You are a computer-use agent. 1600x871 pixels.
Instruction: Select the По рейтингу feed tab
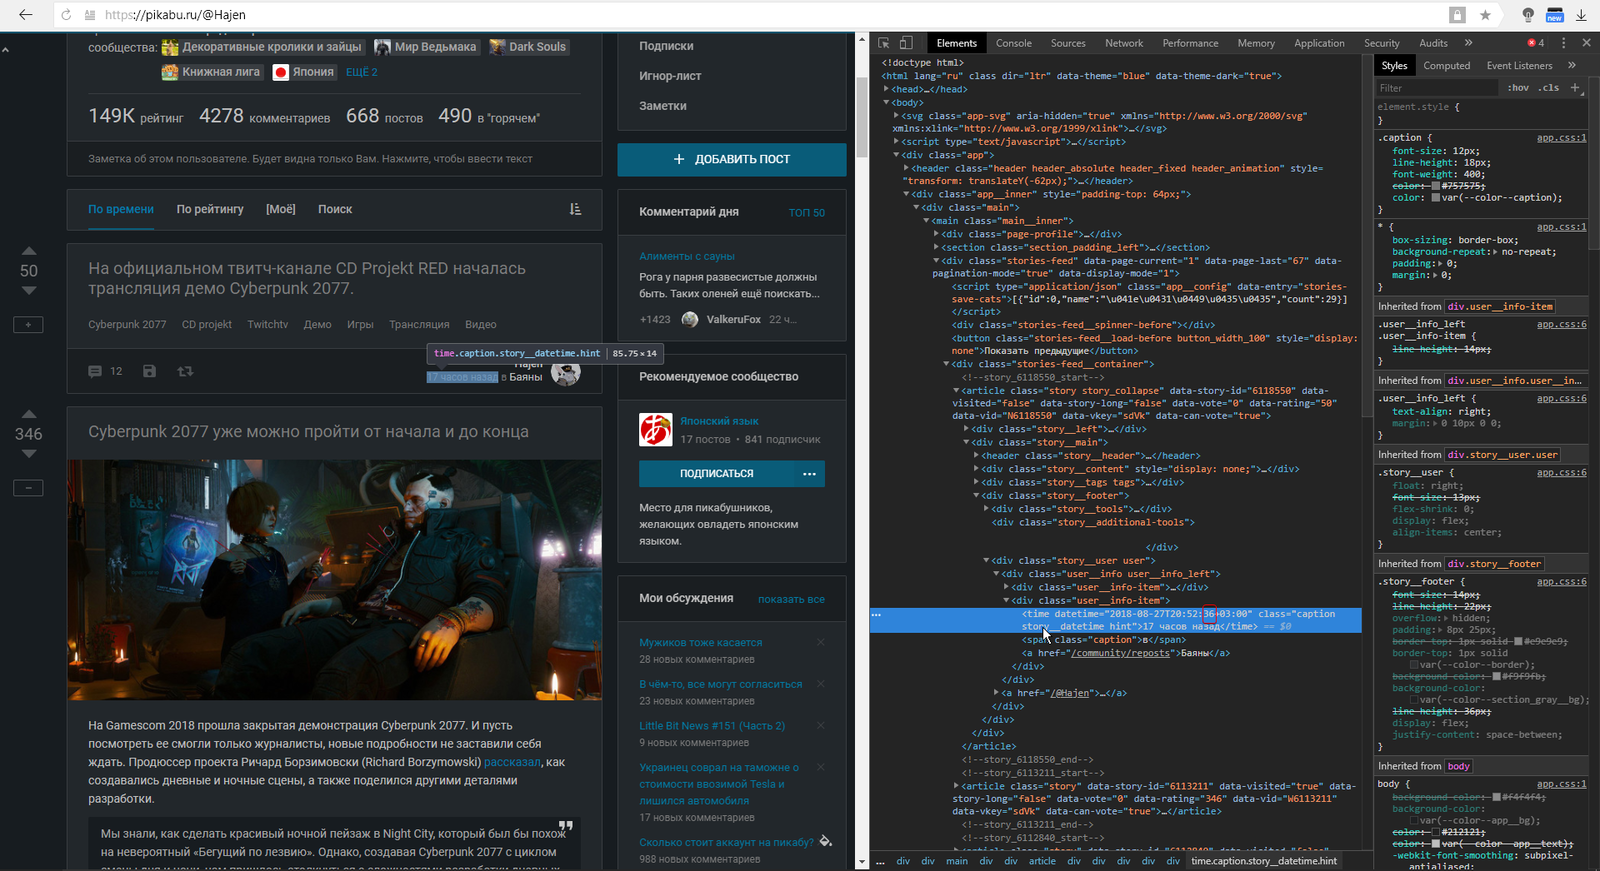point(210,209)
